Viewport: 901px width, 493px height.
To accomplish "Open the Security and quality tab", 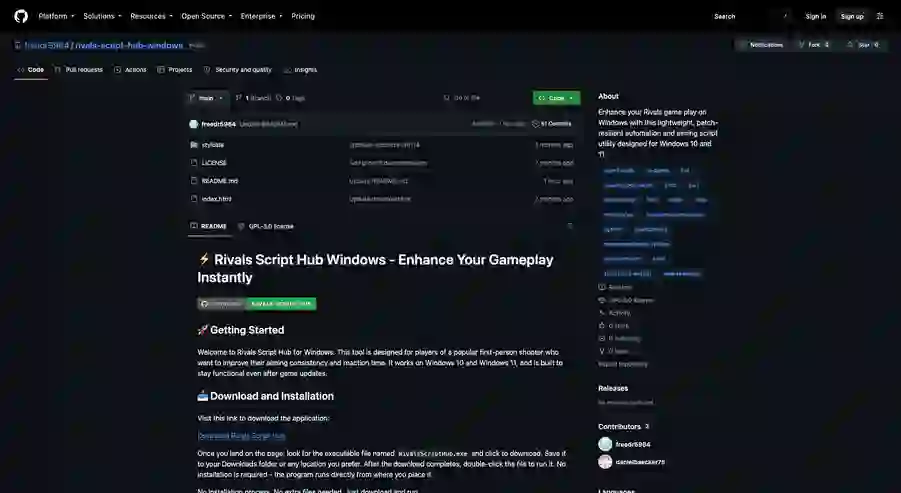I will 237,70.
